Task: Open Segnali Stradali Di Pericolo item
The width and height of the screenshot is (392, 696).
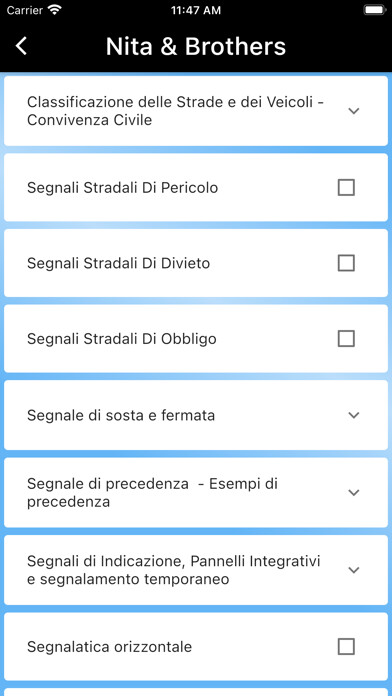Action: (x=196, y=187)
